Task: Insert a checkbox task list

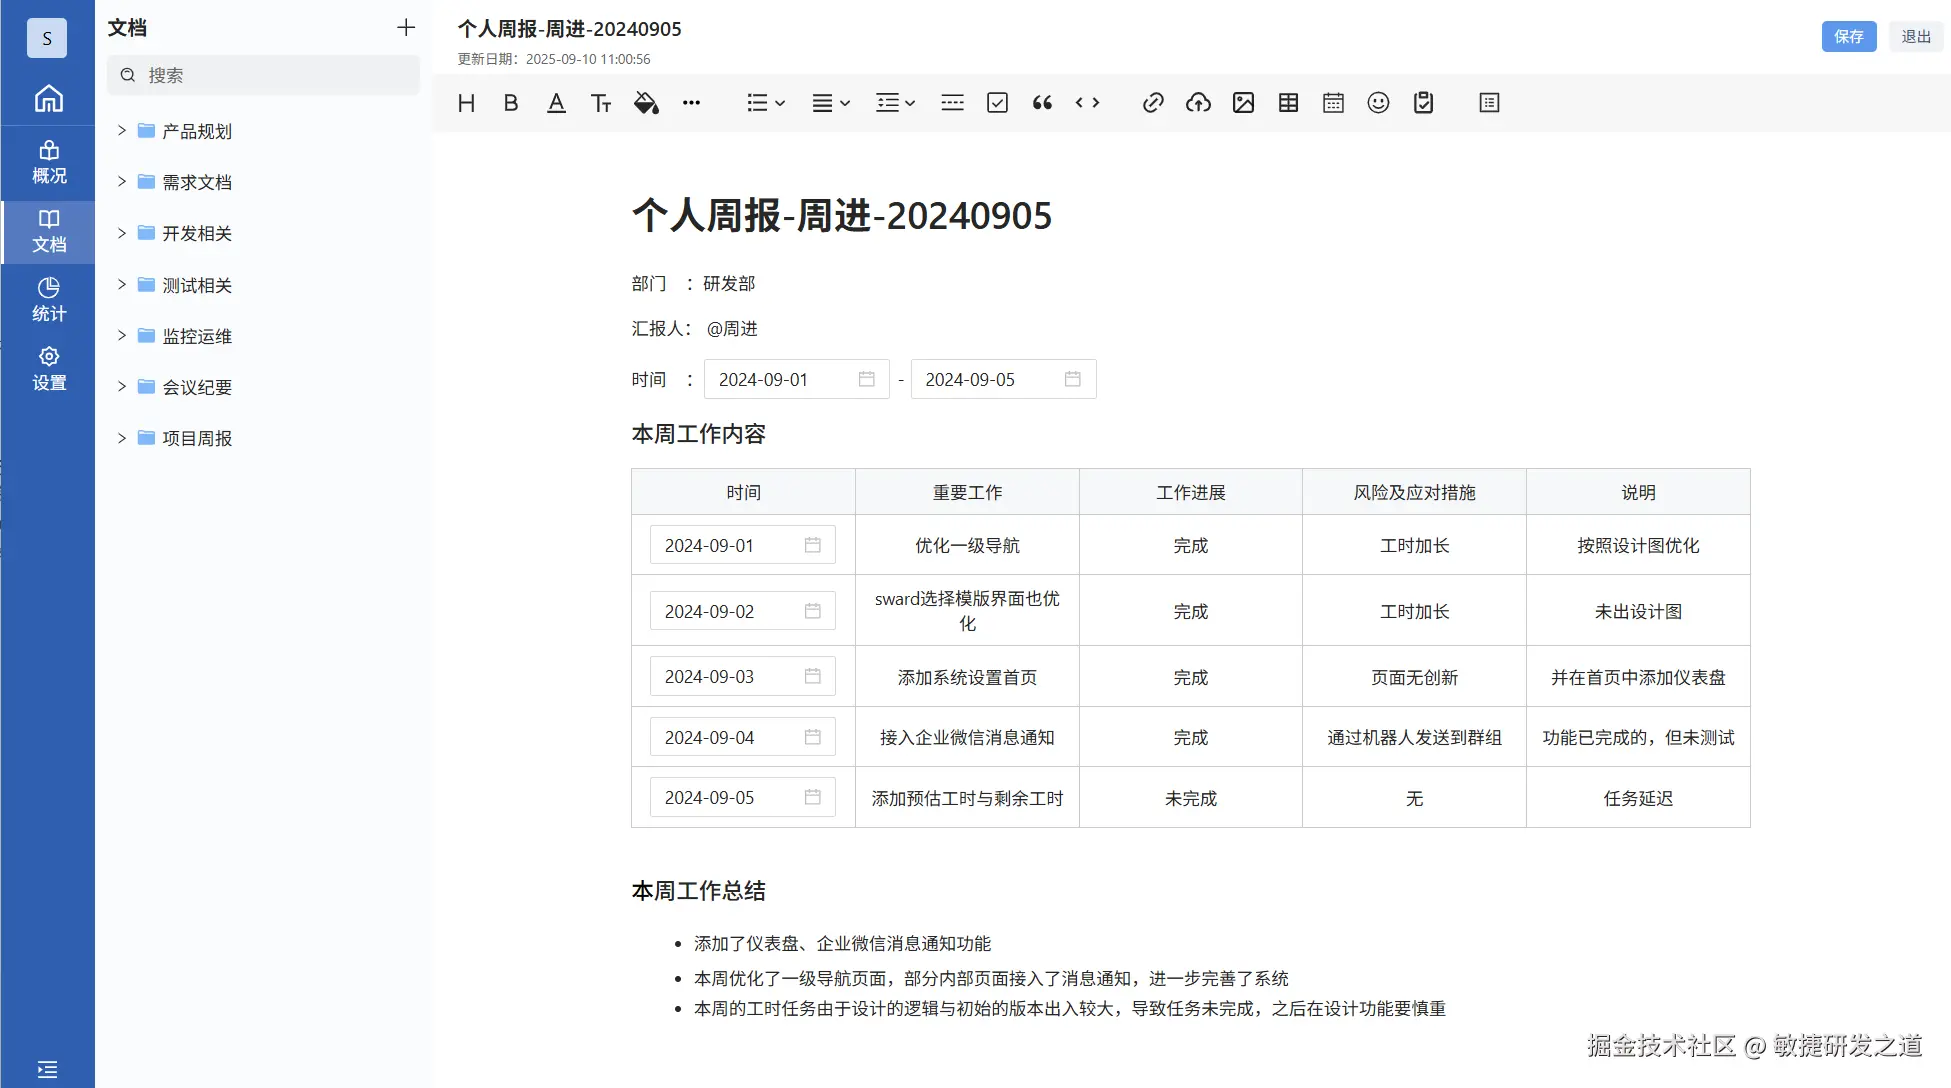Action: click(997, 103)
